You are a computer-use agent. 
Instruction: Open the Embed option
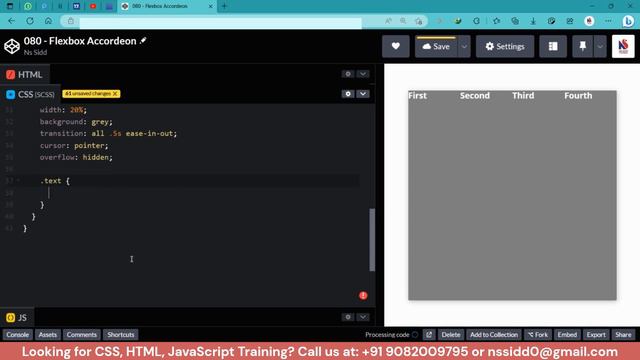[567, 335]
